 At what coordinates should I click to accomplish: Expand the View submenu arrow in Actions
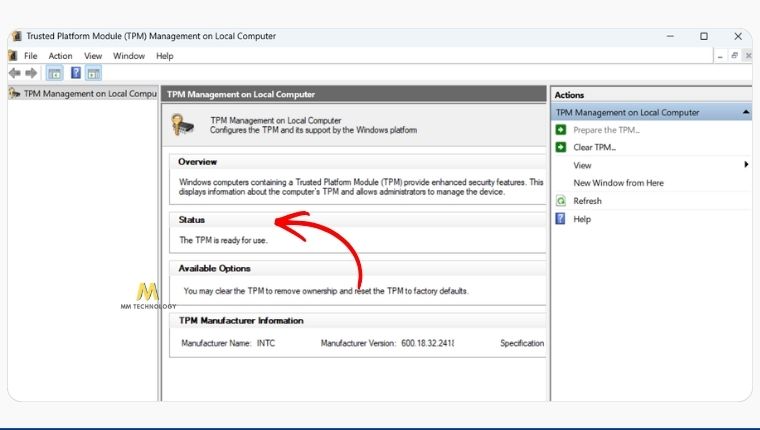point(746,165)
